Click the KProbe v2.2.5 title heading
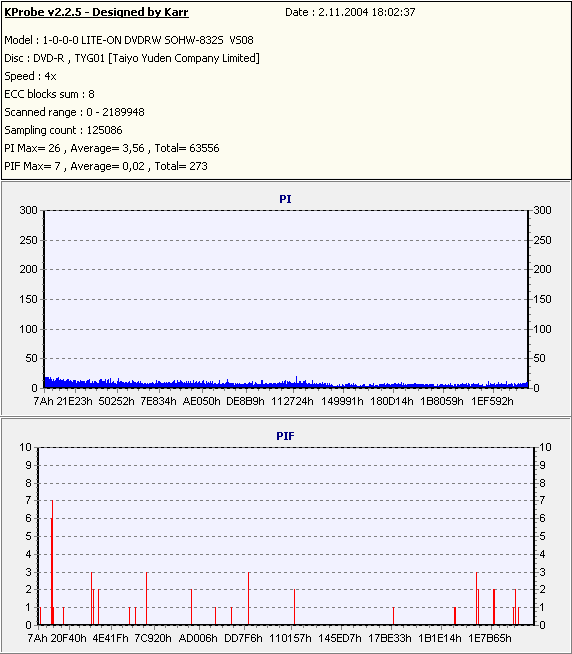This screenshot has height=654, width=572. point(96,12)
